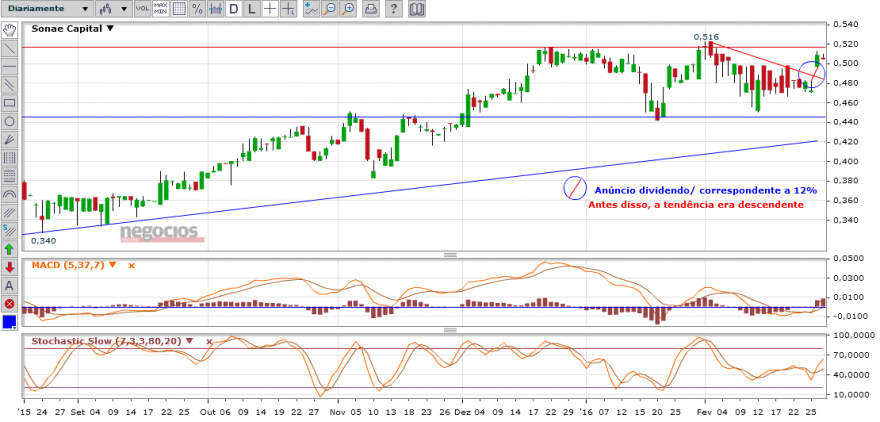Viewport: 880px width, 422px height.
Task: Click the fit-width chart icon
Action: (x=216, y=8)
